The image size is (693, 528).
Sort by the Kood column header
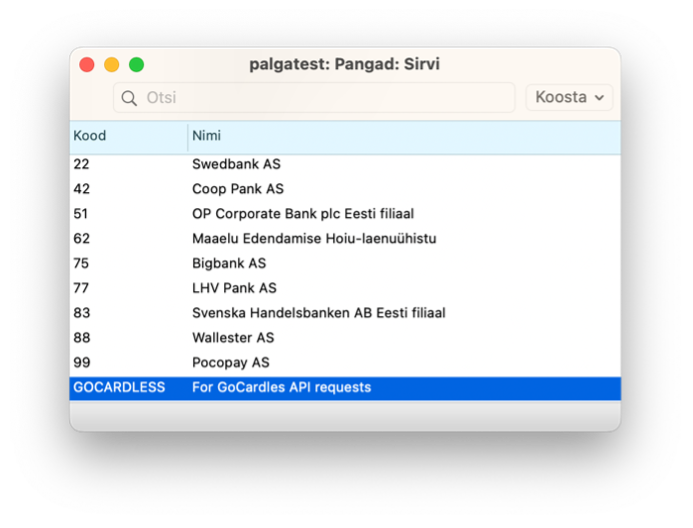coord(129,136)
